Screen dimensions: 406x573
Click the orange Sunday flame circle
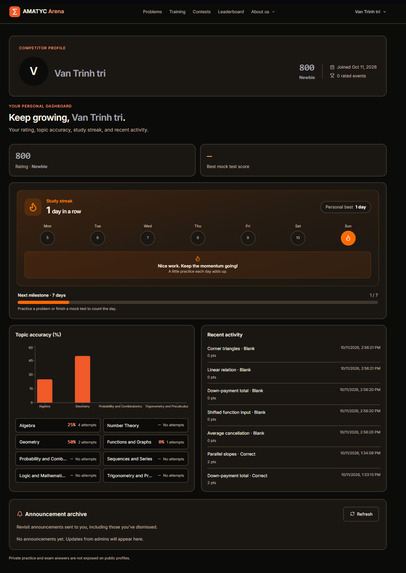pyautogui.click(x=348, y=238)
